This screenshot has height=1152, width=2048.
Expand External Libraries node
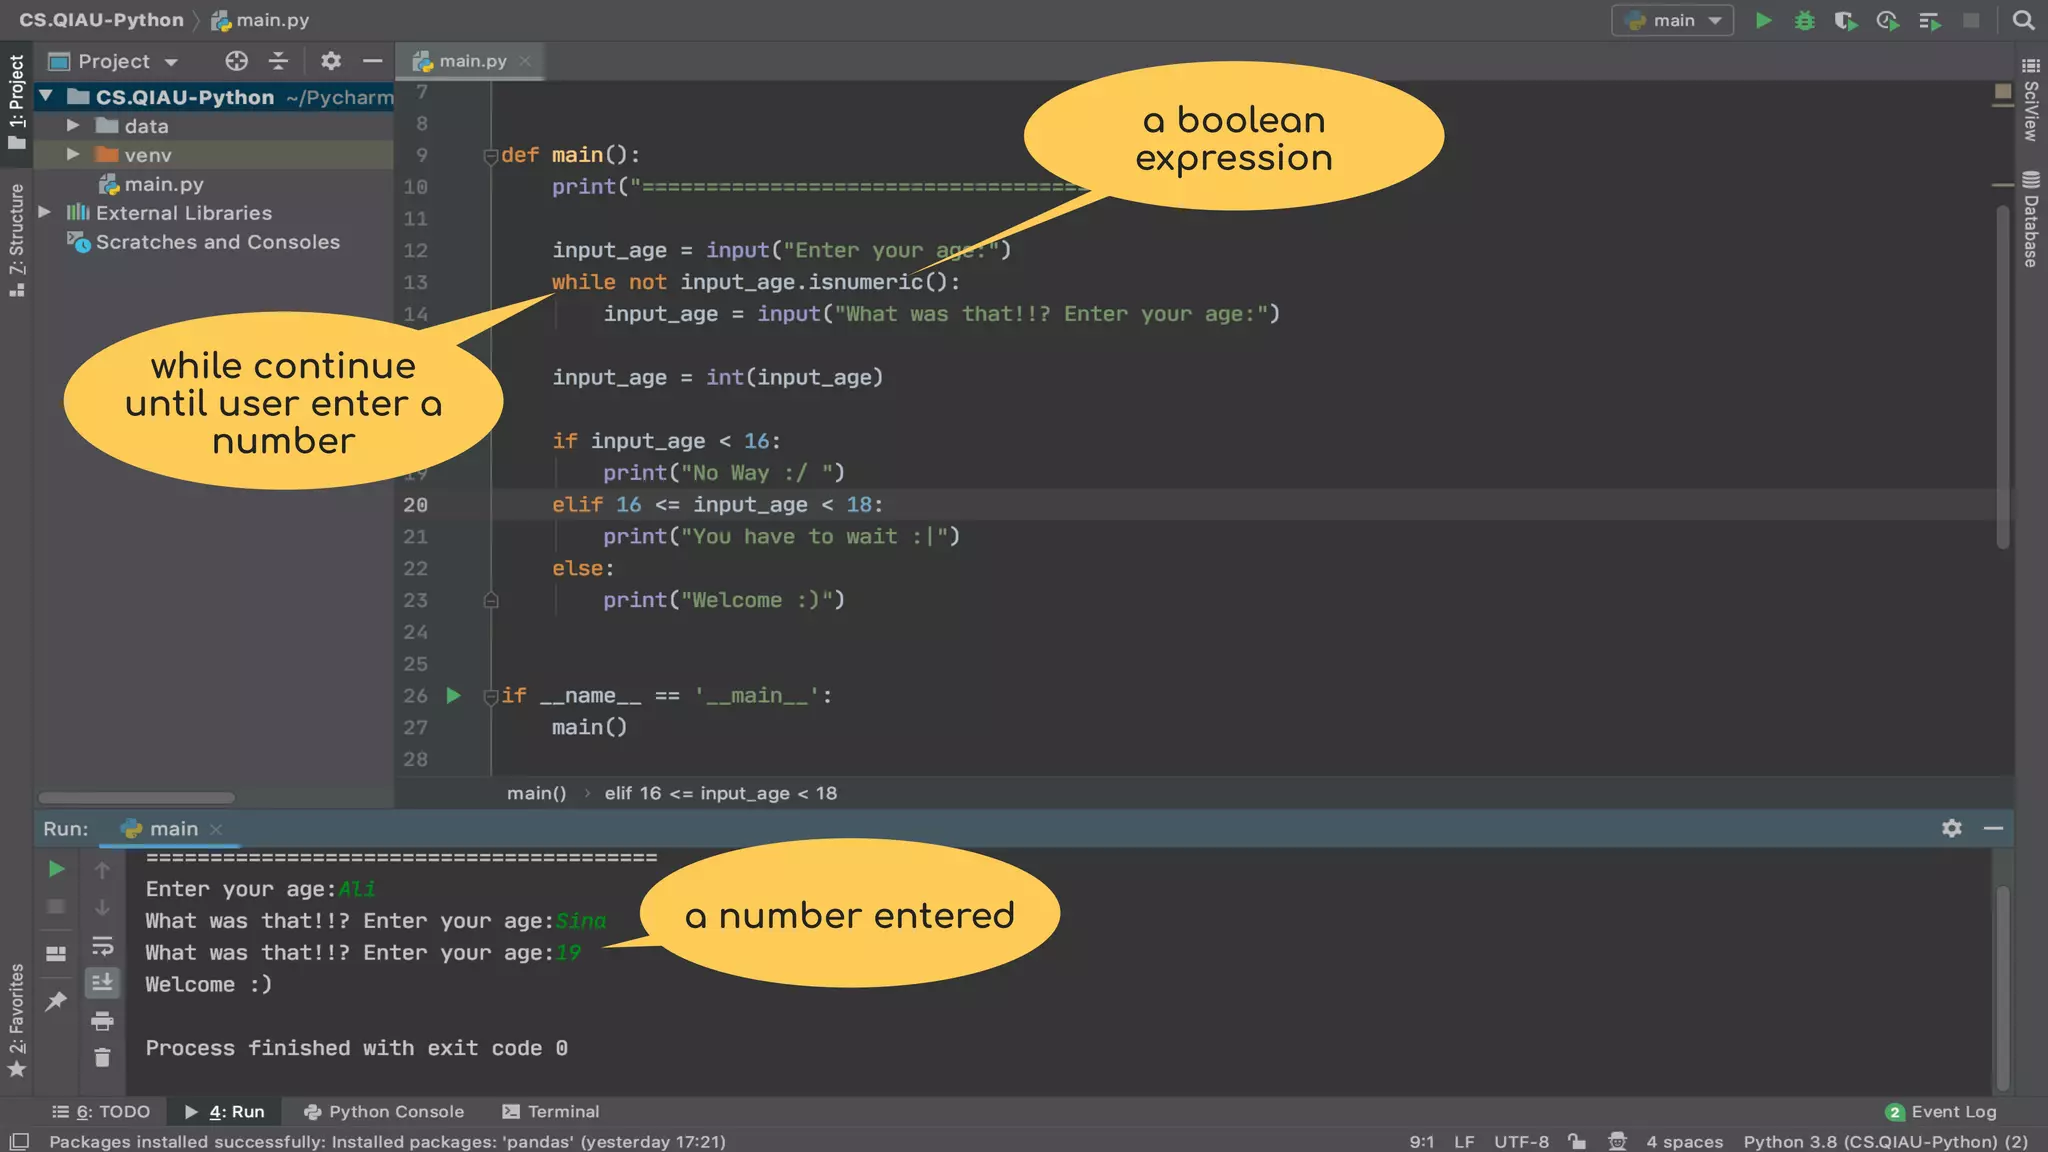tap(45, 212)
